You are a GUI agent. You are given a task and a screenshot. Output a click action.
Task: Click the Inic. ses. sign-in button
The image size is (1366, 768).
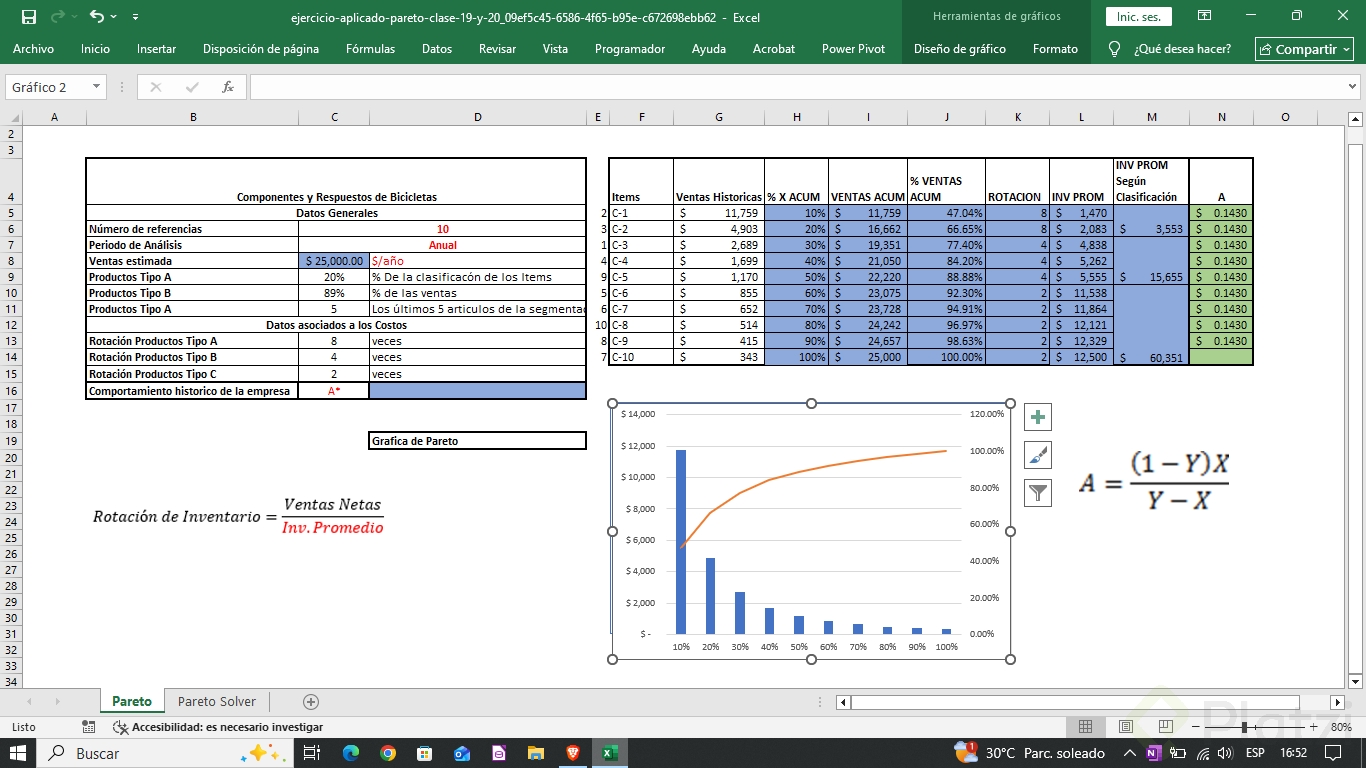click(1138, 17)
